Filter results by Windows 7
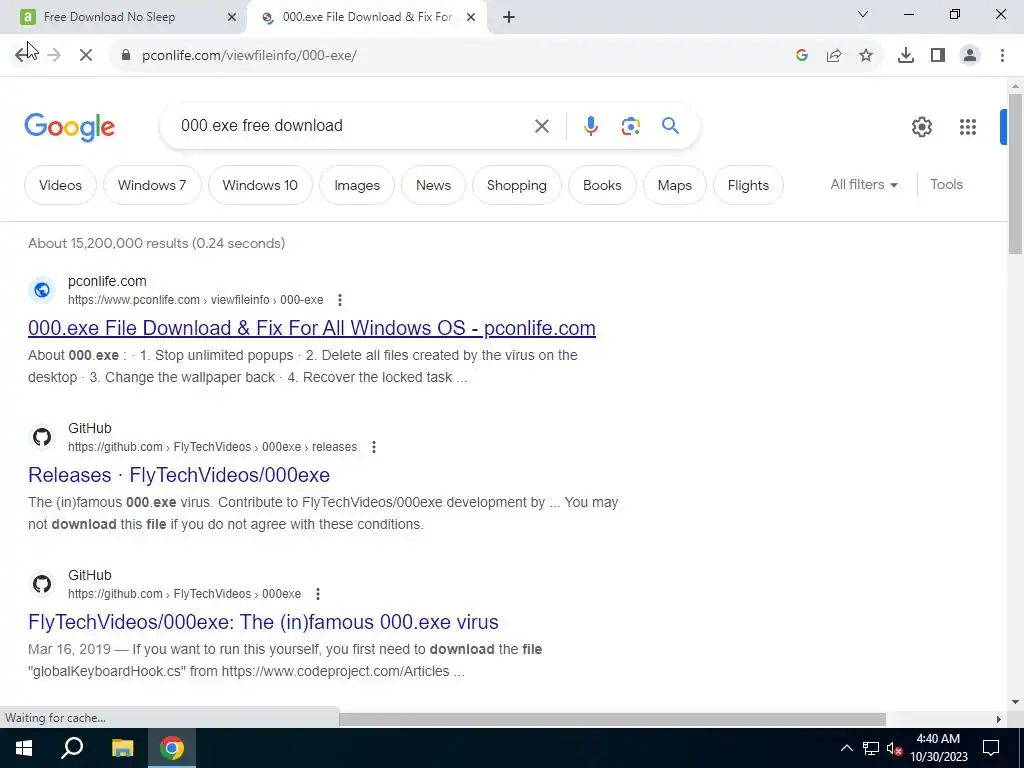The image size is (1024, 768). pos(152,185)
